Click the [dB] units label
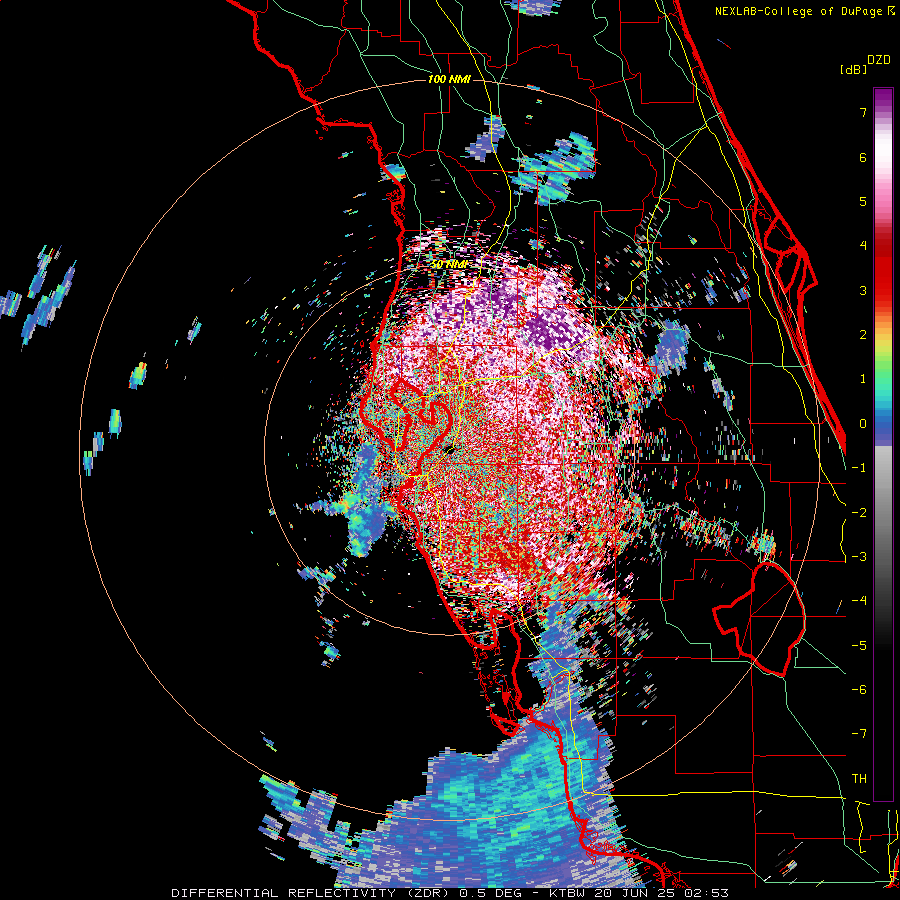This screenshot has width=900, height=900. coord(853,69)
